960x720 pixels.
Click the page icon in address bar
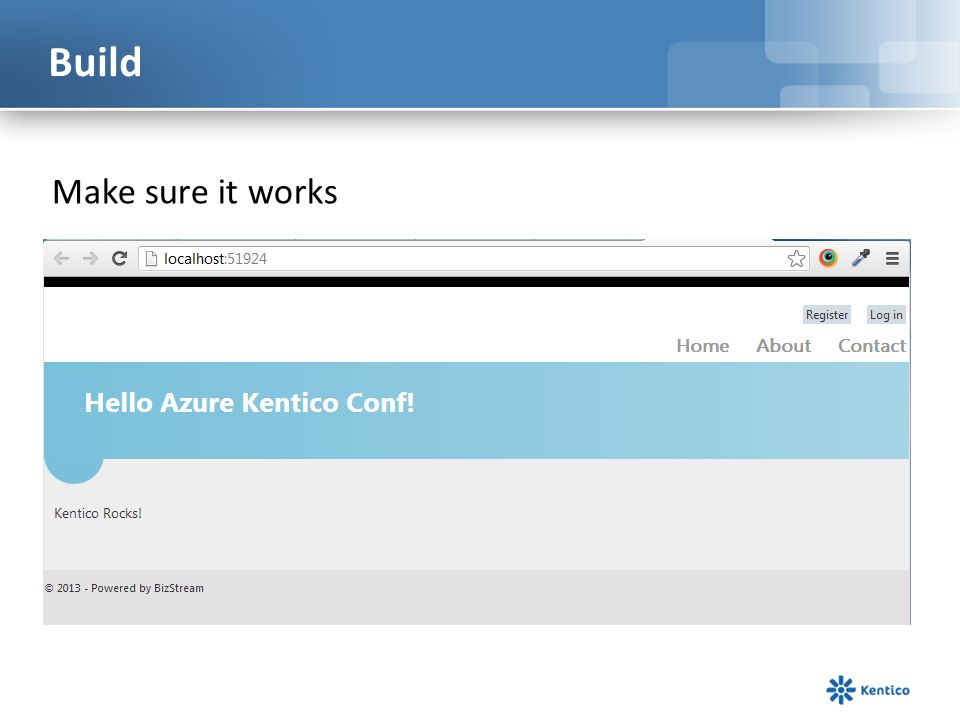pos(151,259)
